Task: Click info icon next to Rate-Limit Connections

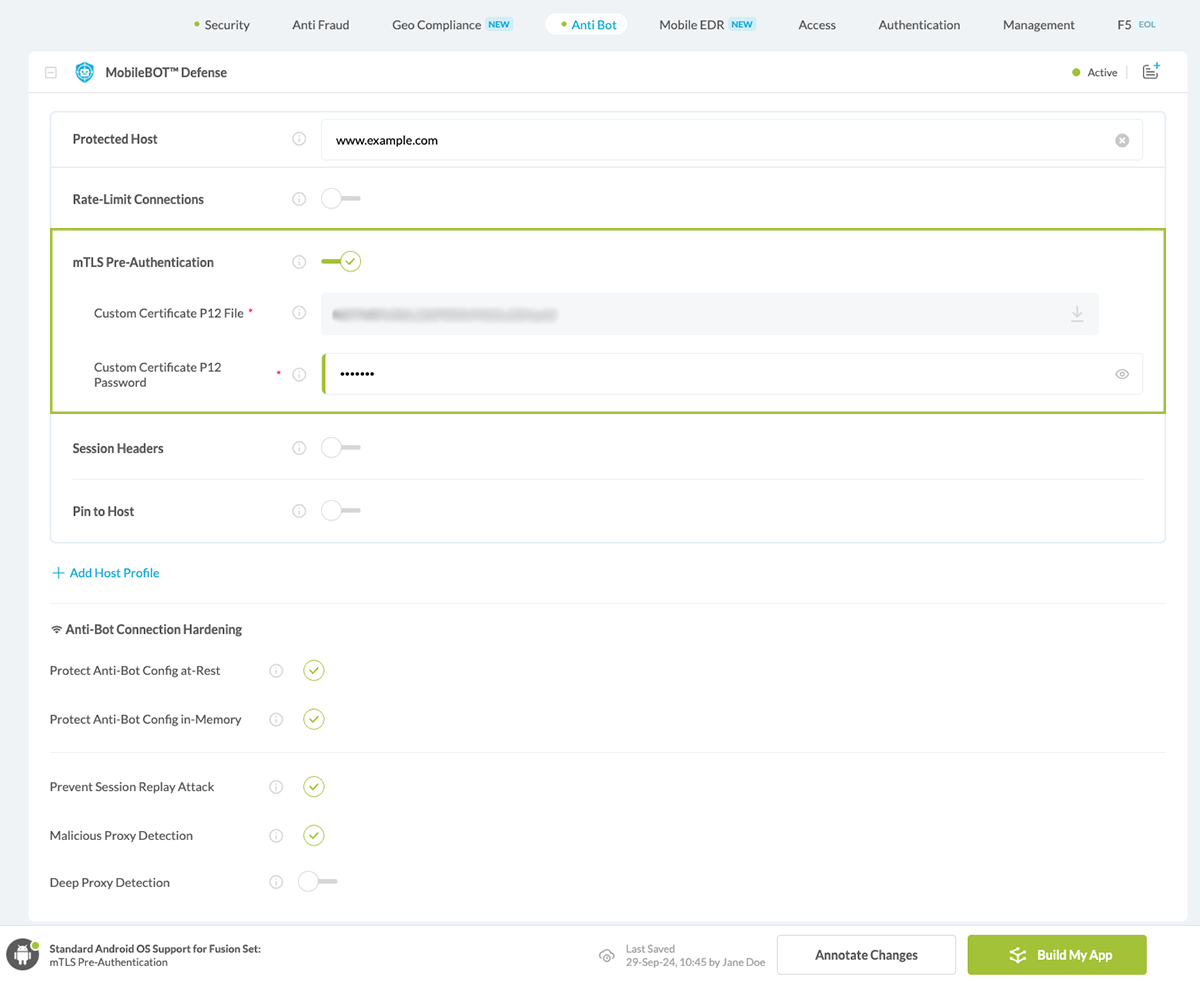Action: (299, 199)
